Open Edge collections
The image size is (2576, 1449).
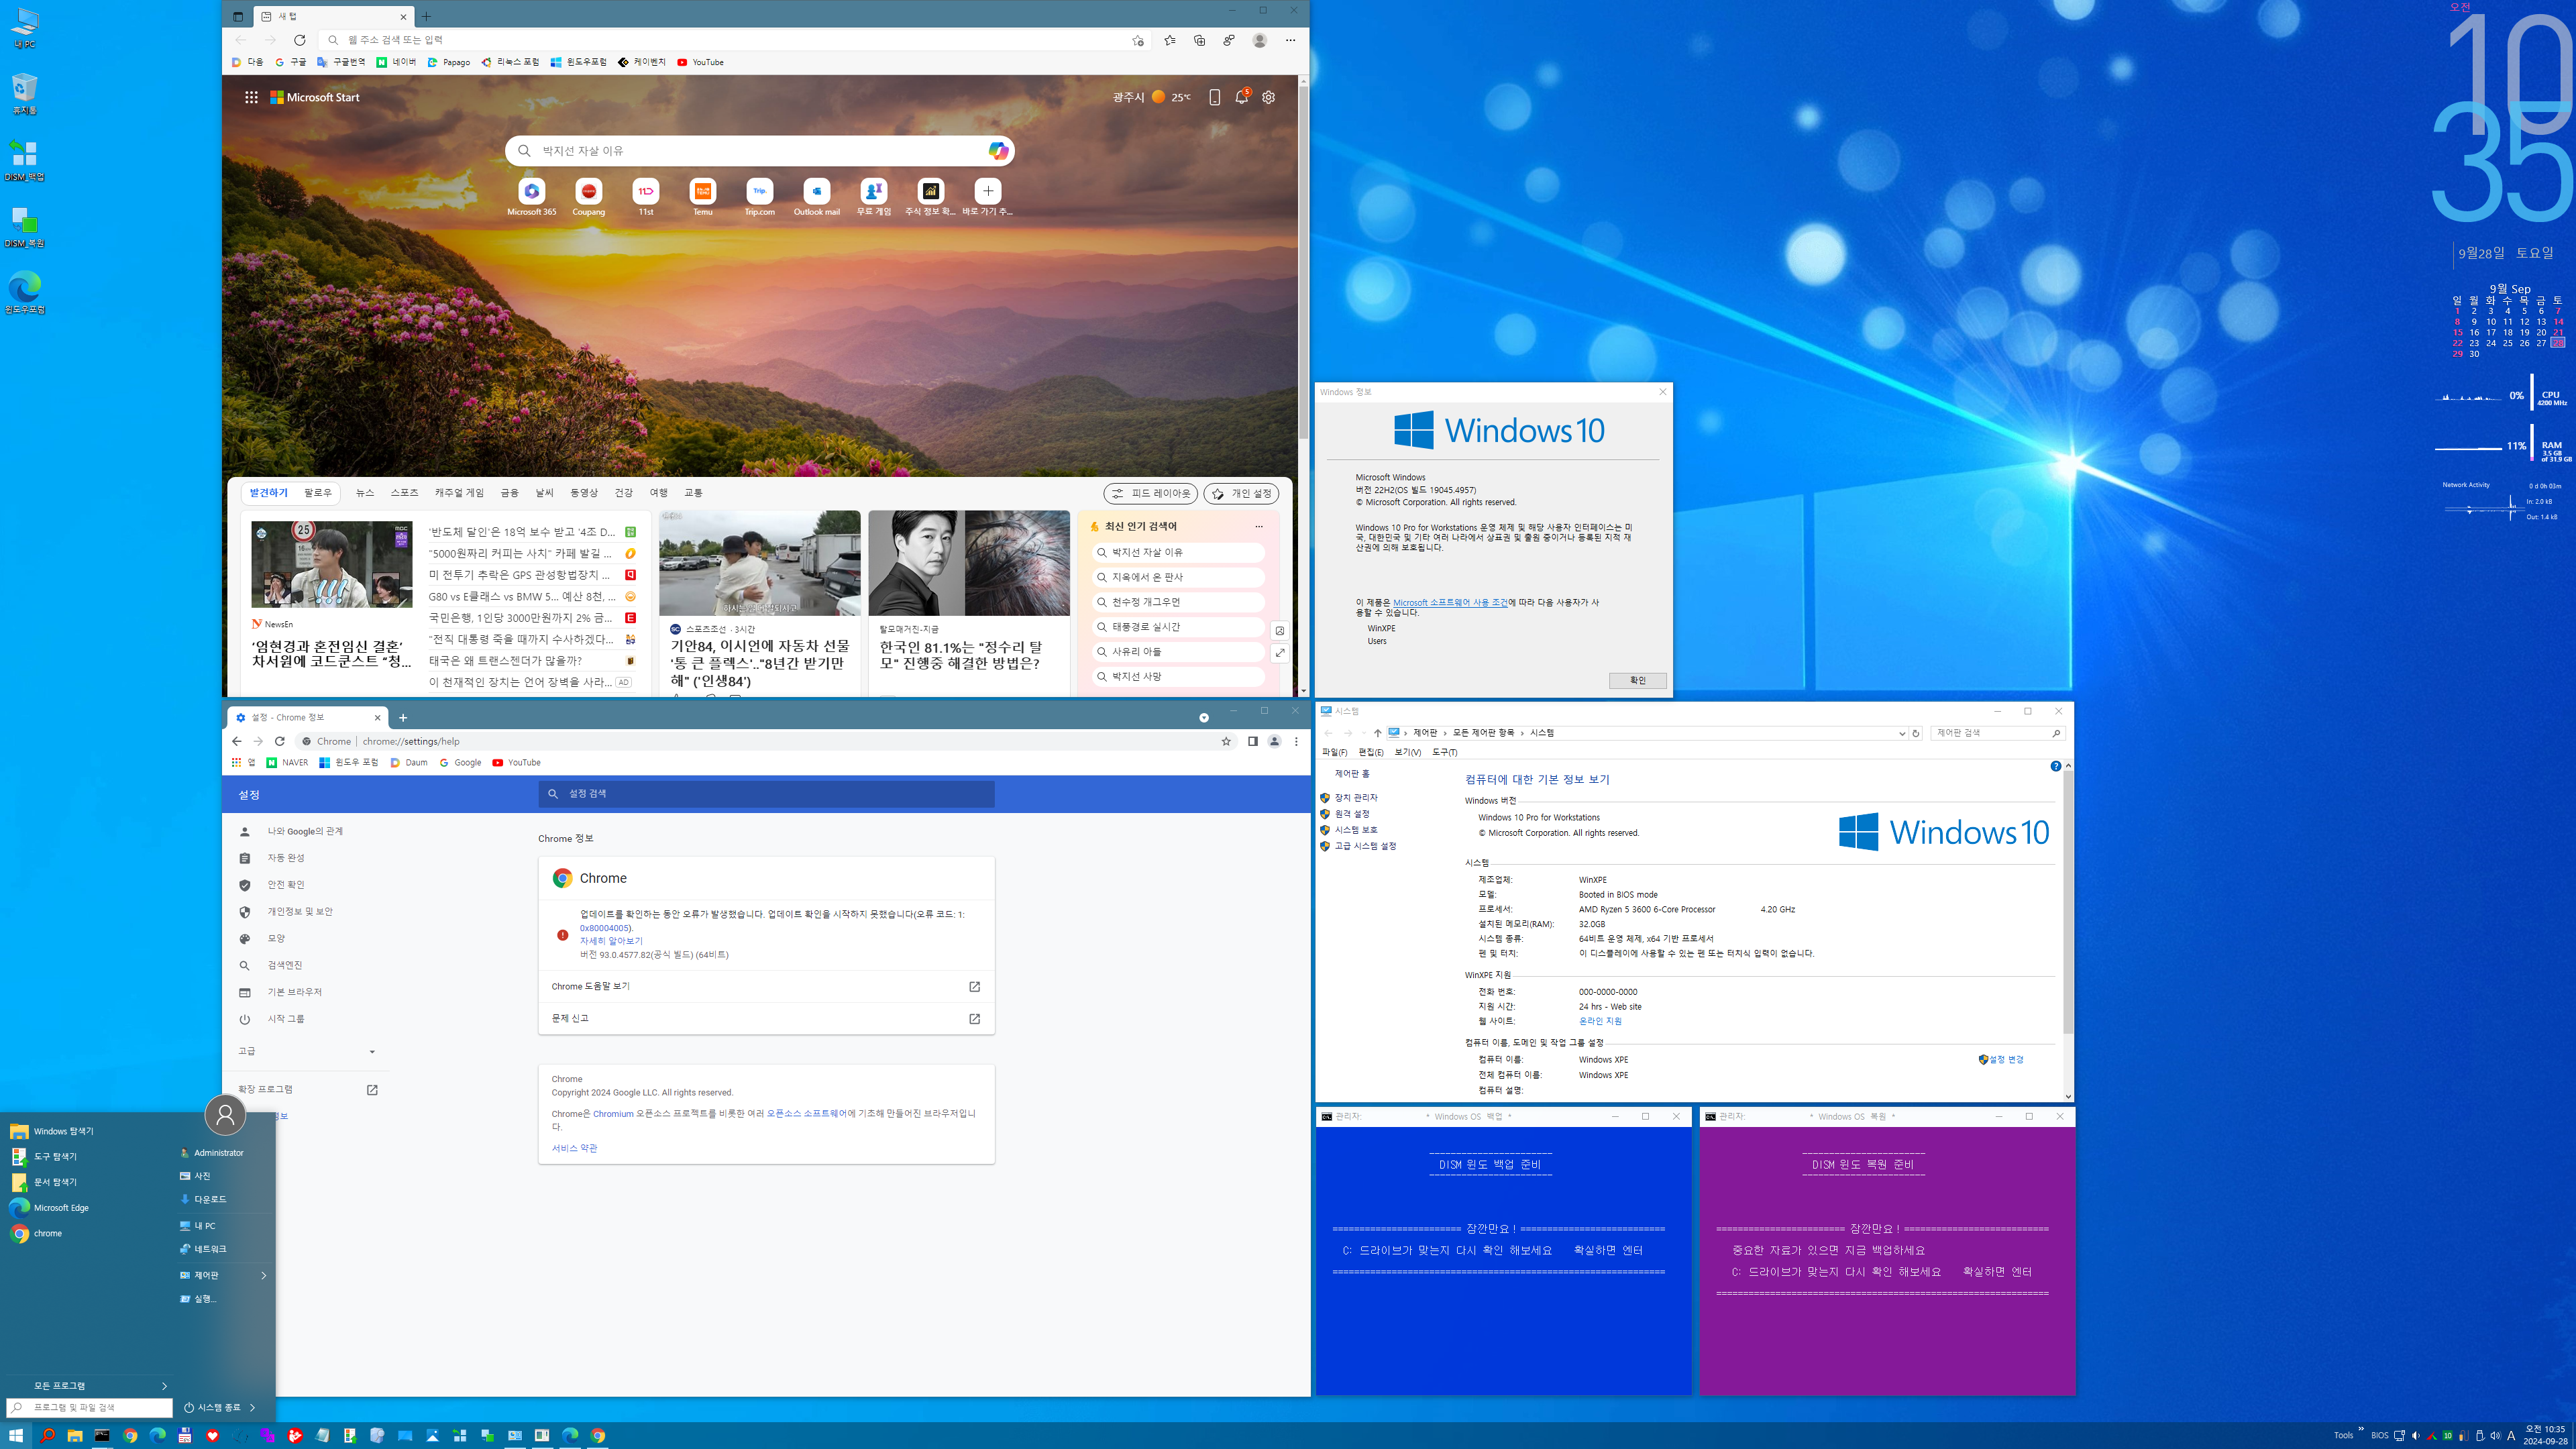[x=1199, y=40]
